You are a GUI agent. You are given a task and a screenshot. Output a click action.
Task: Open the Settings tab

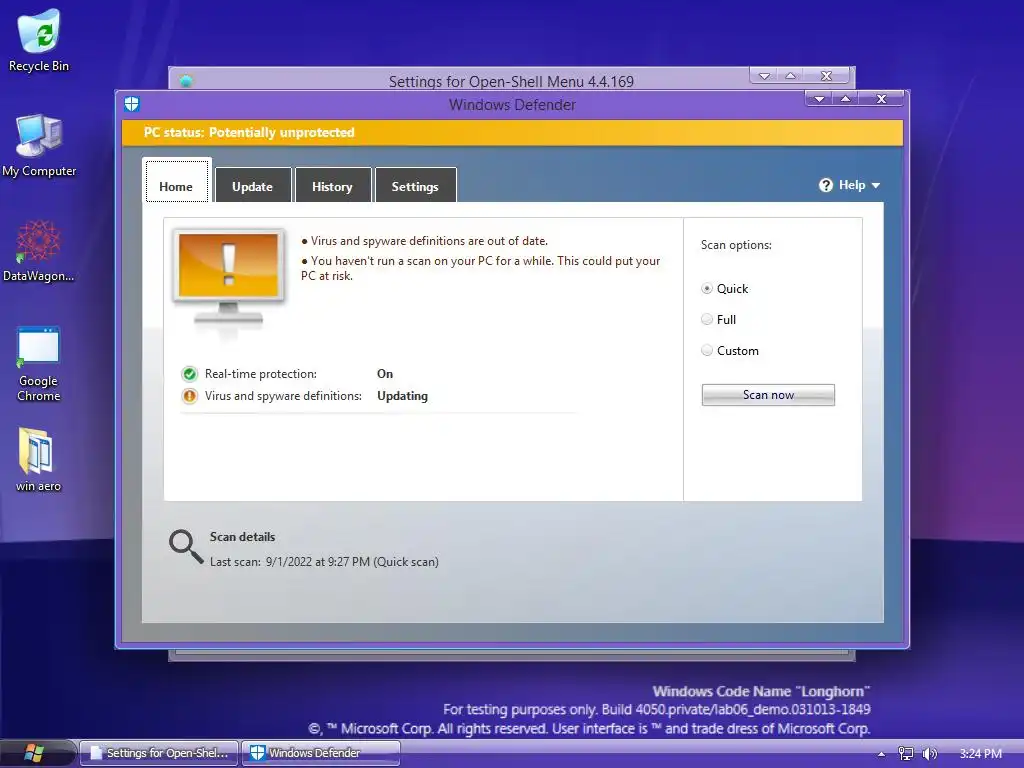click(415, 185)
